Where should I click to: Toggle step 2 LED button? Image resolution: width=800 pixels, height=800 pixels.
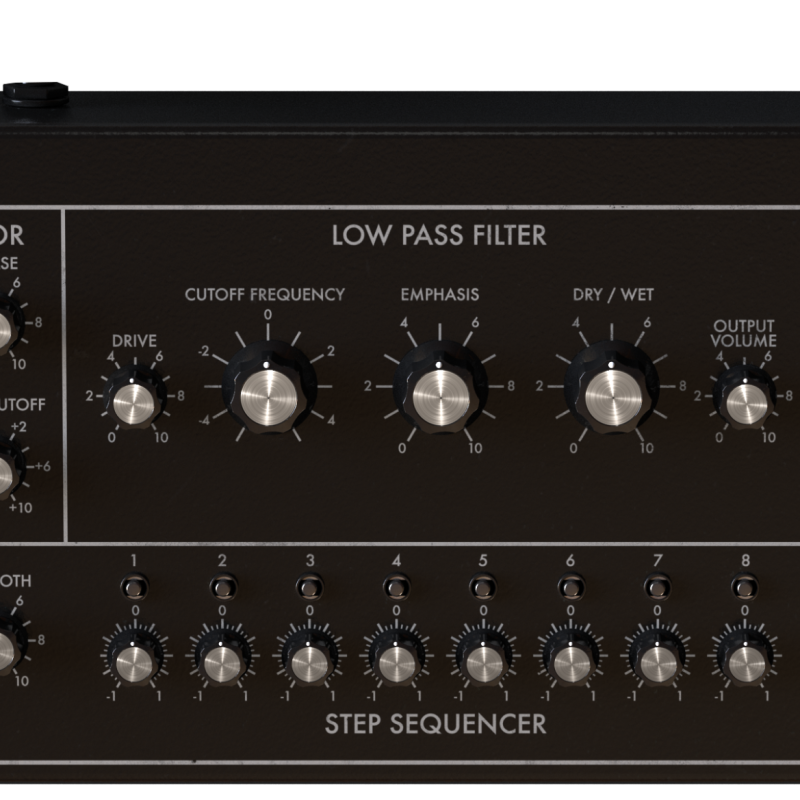coord(222,588)
